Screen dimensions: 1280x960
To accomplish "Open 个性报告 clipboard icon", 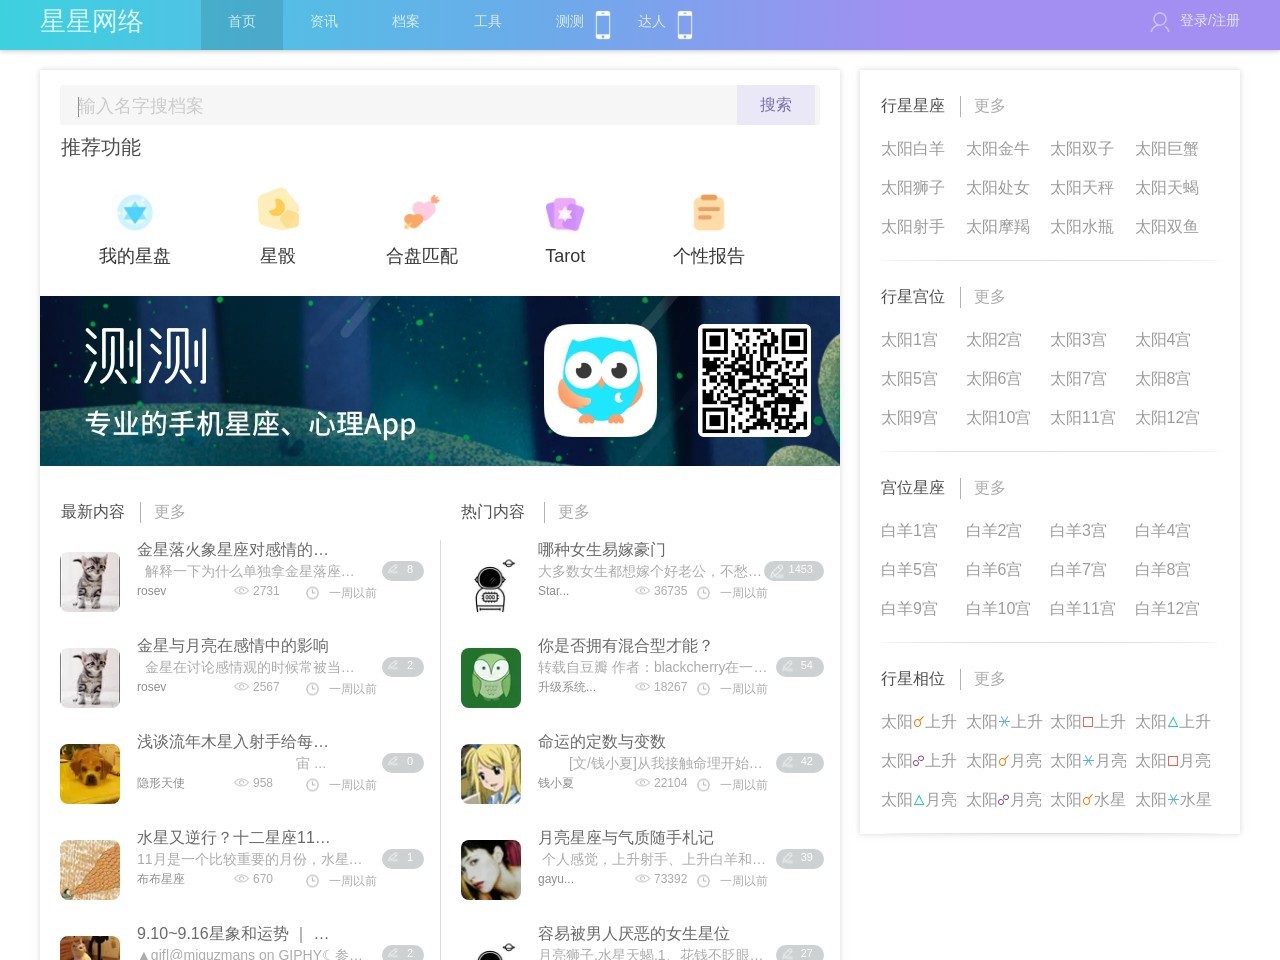I will pos(709,212).
